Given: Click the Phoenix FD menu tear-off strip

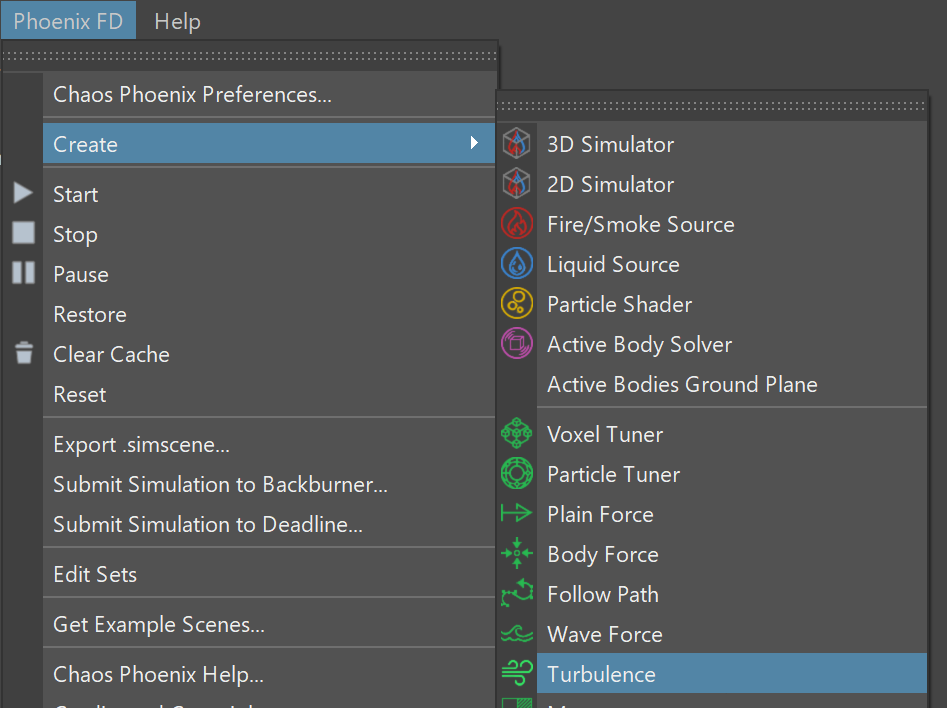Looking at the screenshot, I should pyautogui.click(x=249, y=56).
